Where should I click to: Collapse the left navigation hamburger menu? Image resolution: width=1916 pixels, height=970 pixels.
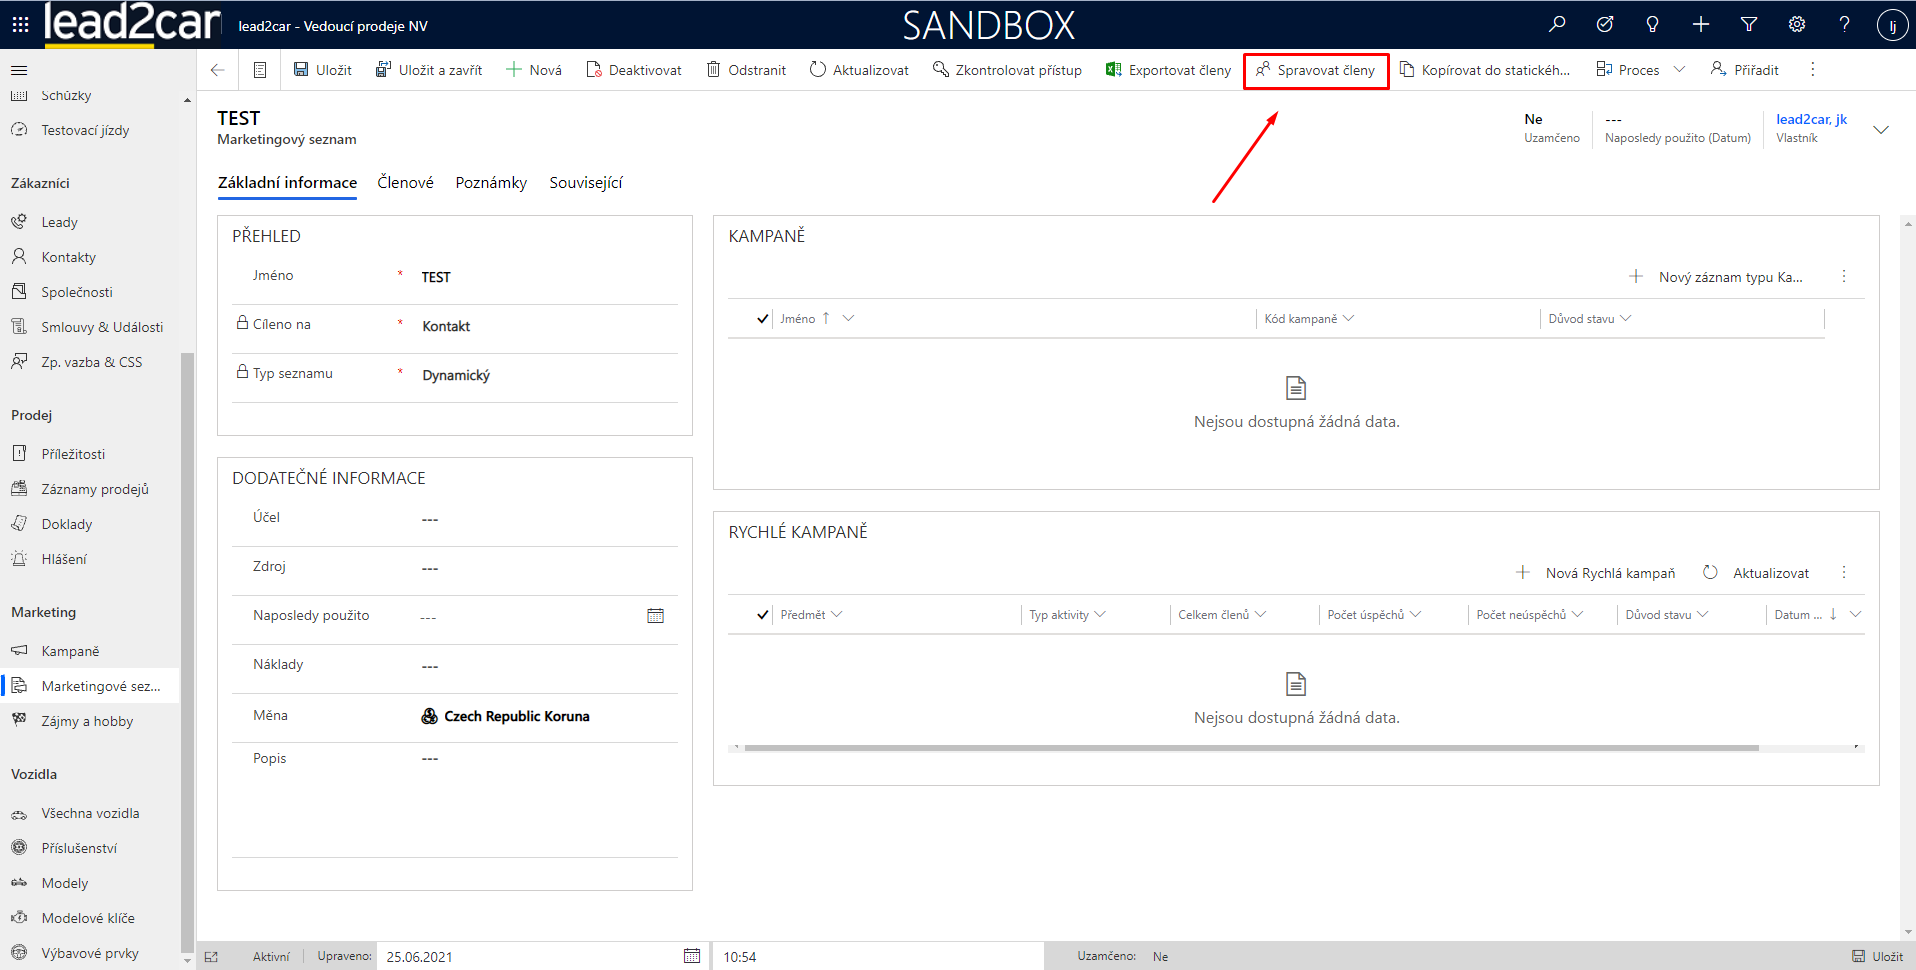pos(19,70)
